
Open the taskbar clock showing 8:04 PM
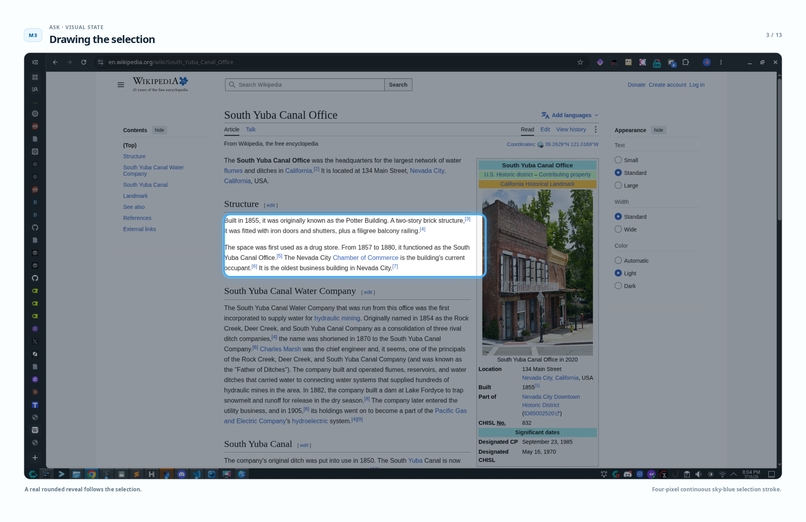[751, 474]
